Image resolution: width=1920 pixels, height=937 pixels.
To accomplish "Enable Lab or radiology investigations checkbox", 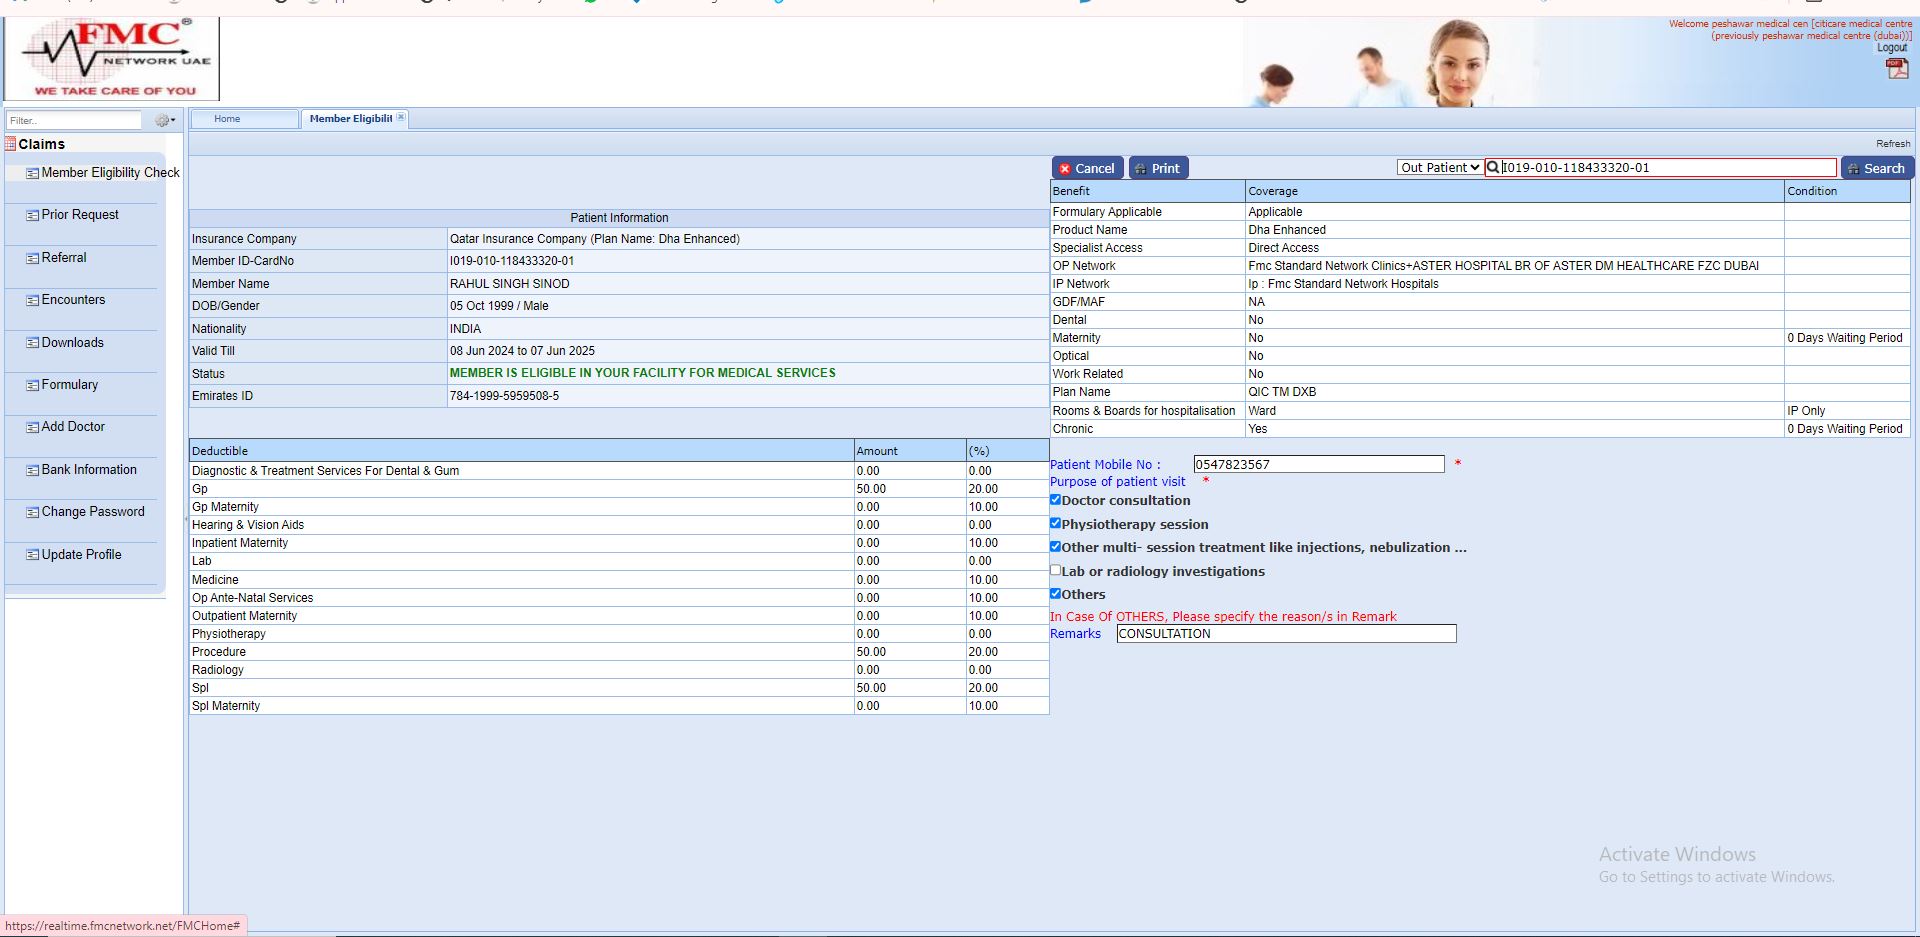I will pyautogui.click(x=1055, y=570).
